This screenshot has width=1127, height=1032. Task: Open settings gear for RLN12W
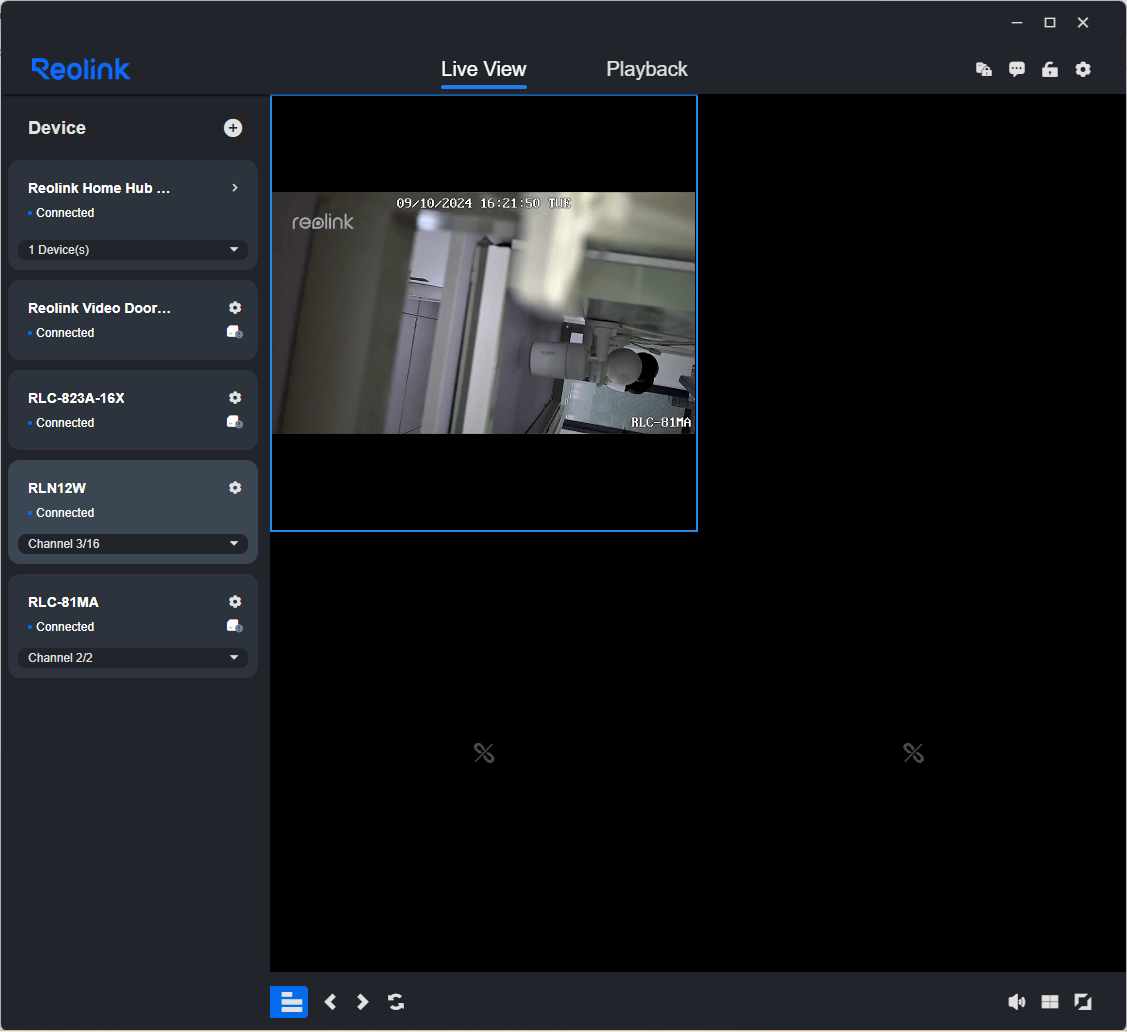(x=235, y=487)
